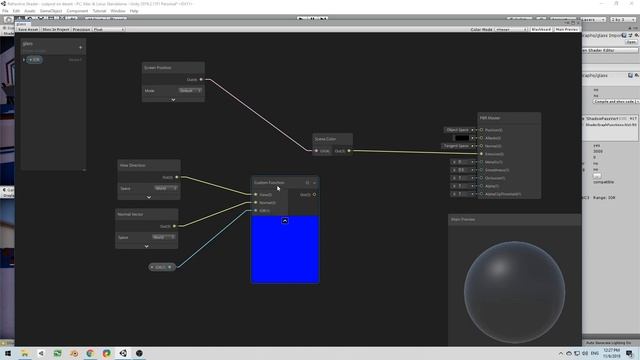Click the View Direction Out(3) port
Screen dimensions: 640x360
177,177
